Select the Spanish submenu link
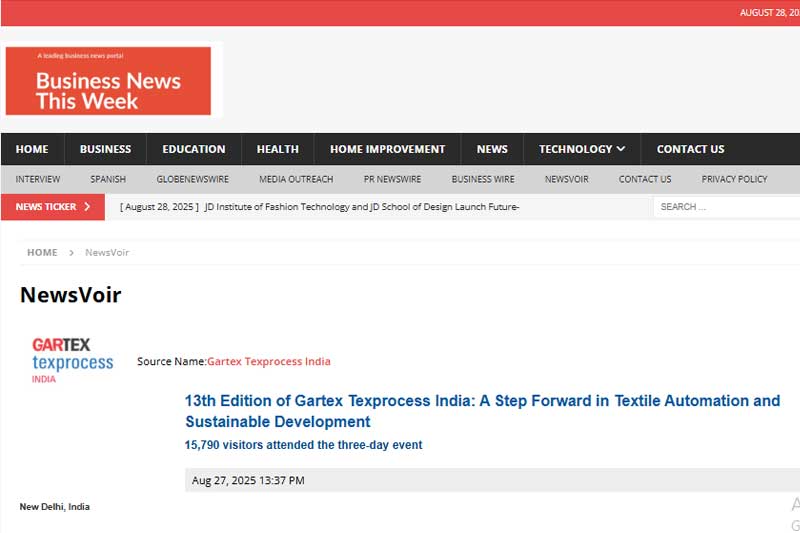 pos(108,179)
